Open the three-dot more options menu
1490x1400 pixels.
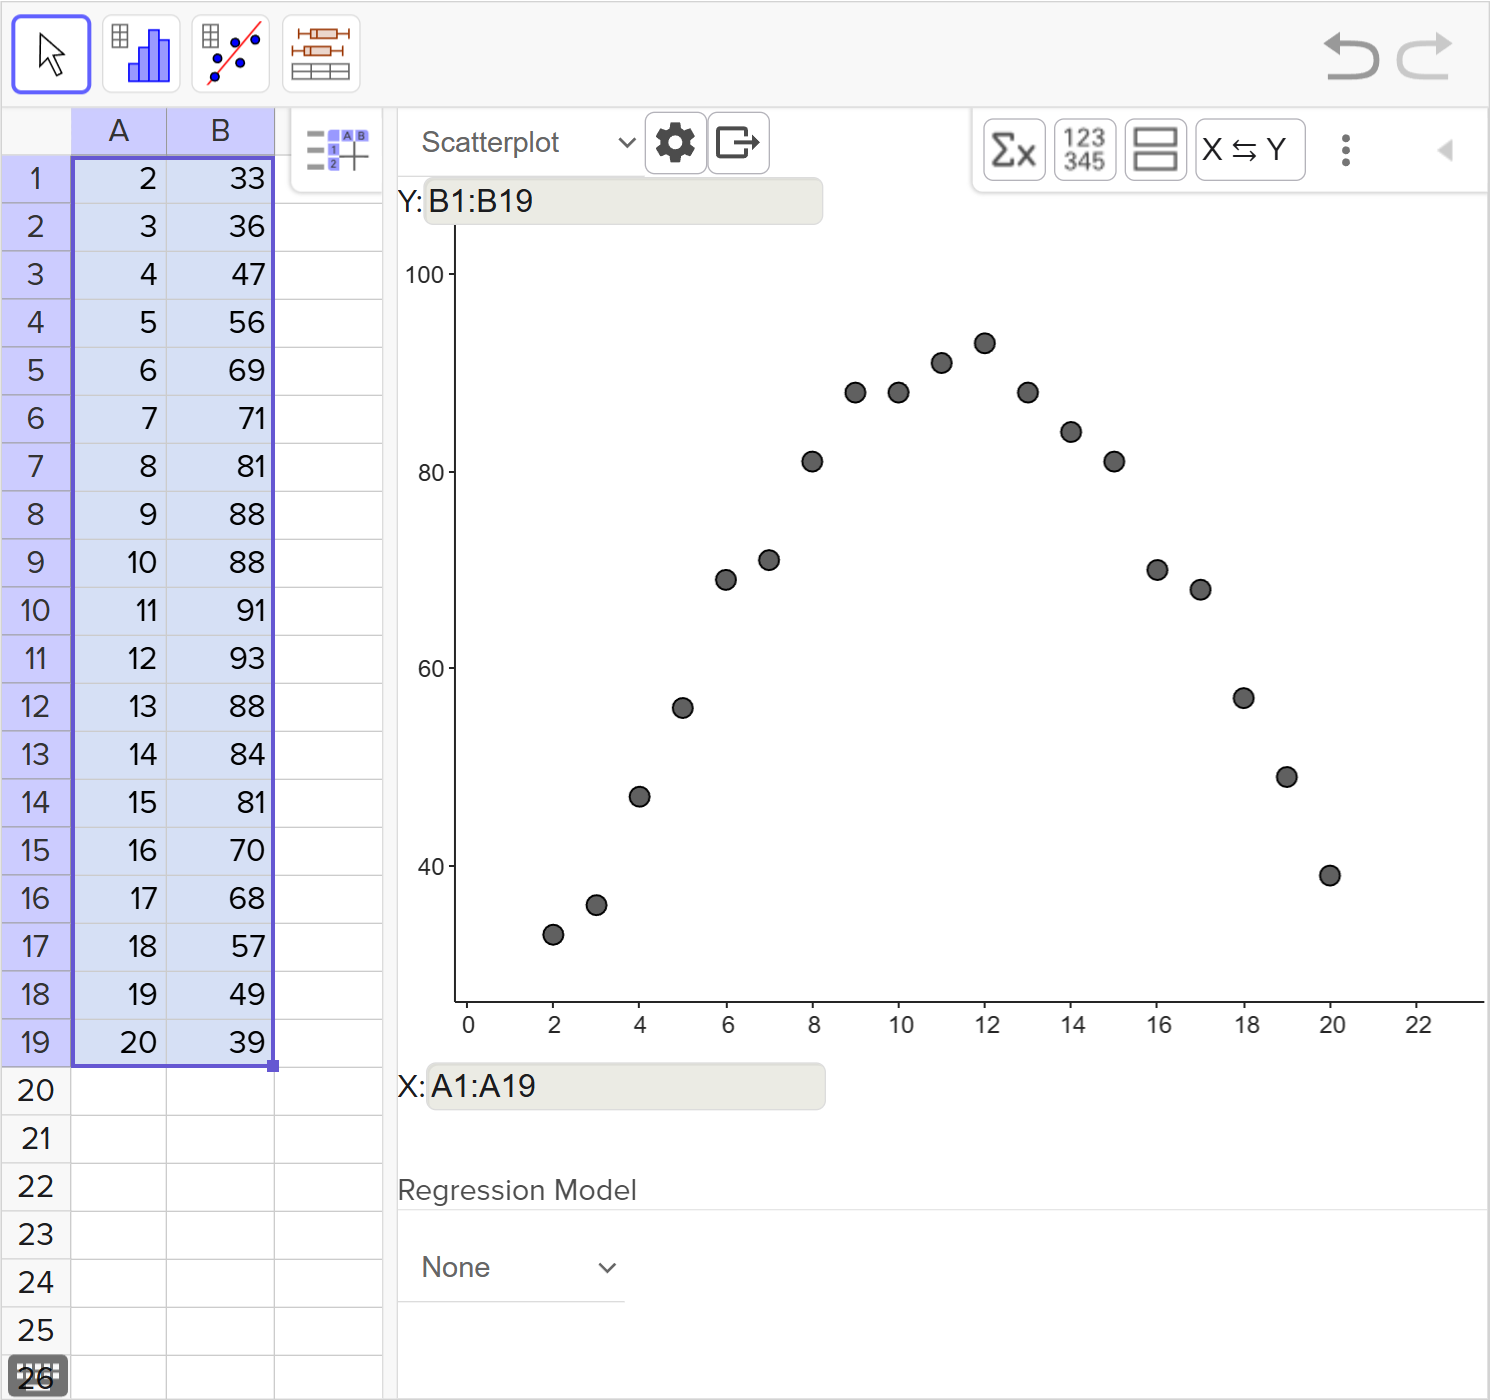1346,150
